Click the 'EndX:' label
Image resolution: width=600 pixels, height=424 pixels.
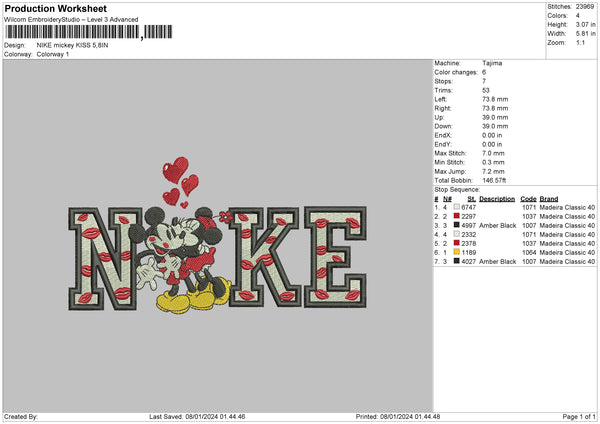tap(443, 135)
